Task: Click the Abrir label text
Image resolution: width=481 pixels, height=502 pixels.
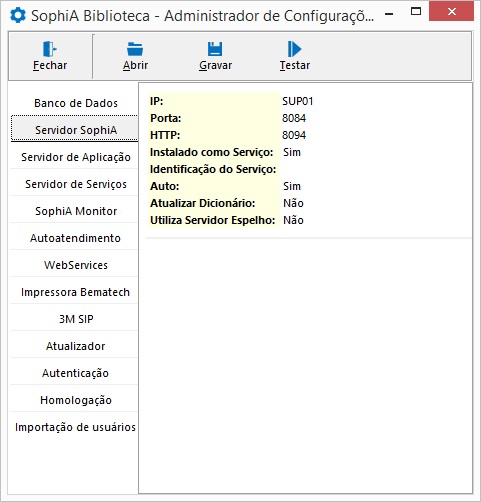Action: tap(135, 65)
